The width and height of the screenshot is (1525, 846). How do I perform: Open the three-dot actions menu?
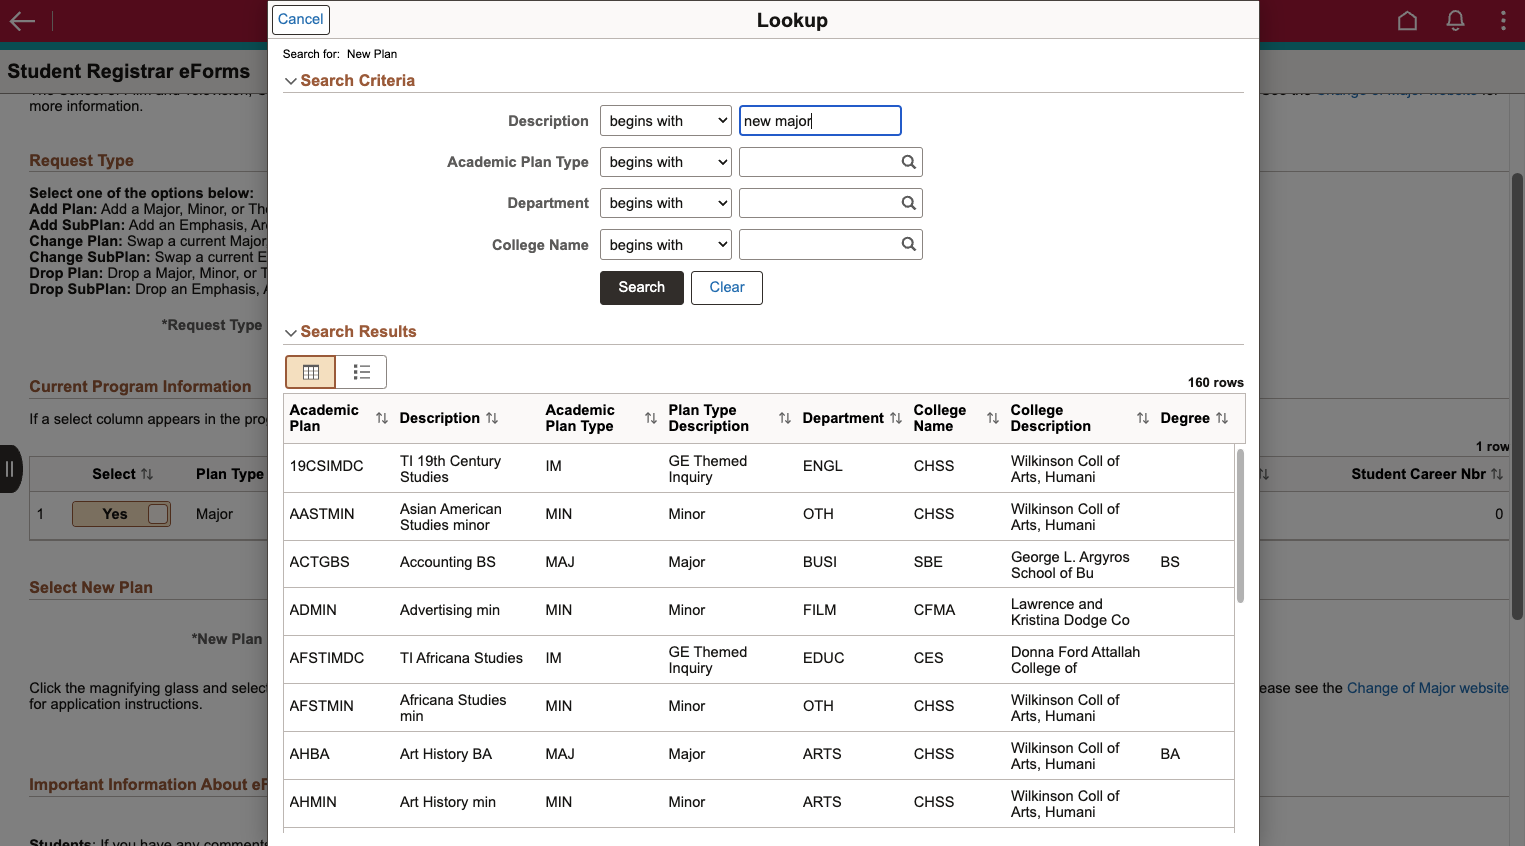[x=1503, y=21]
